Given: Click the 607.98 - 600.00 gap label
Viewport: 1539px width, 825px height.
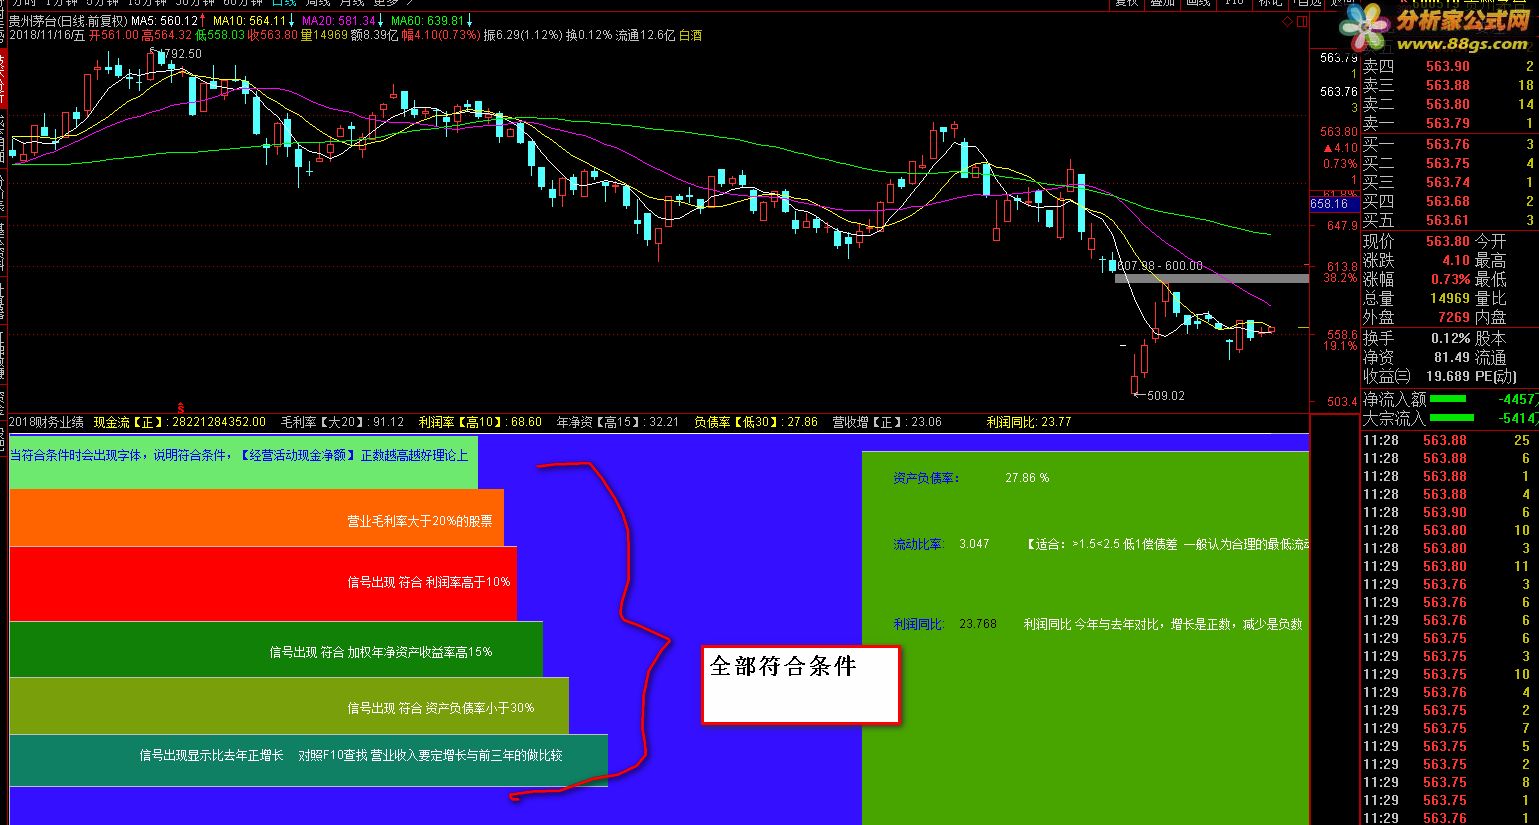Looking at the screenshot, I should tap(1160, 266).
